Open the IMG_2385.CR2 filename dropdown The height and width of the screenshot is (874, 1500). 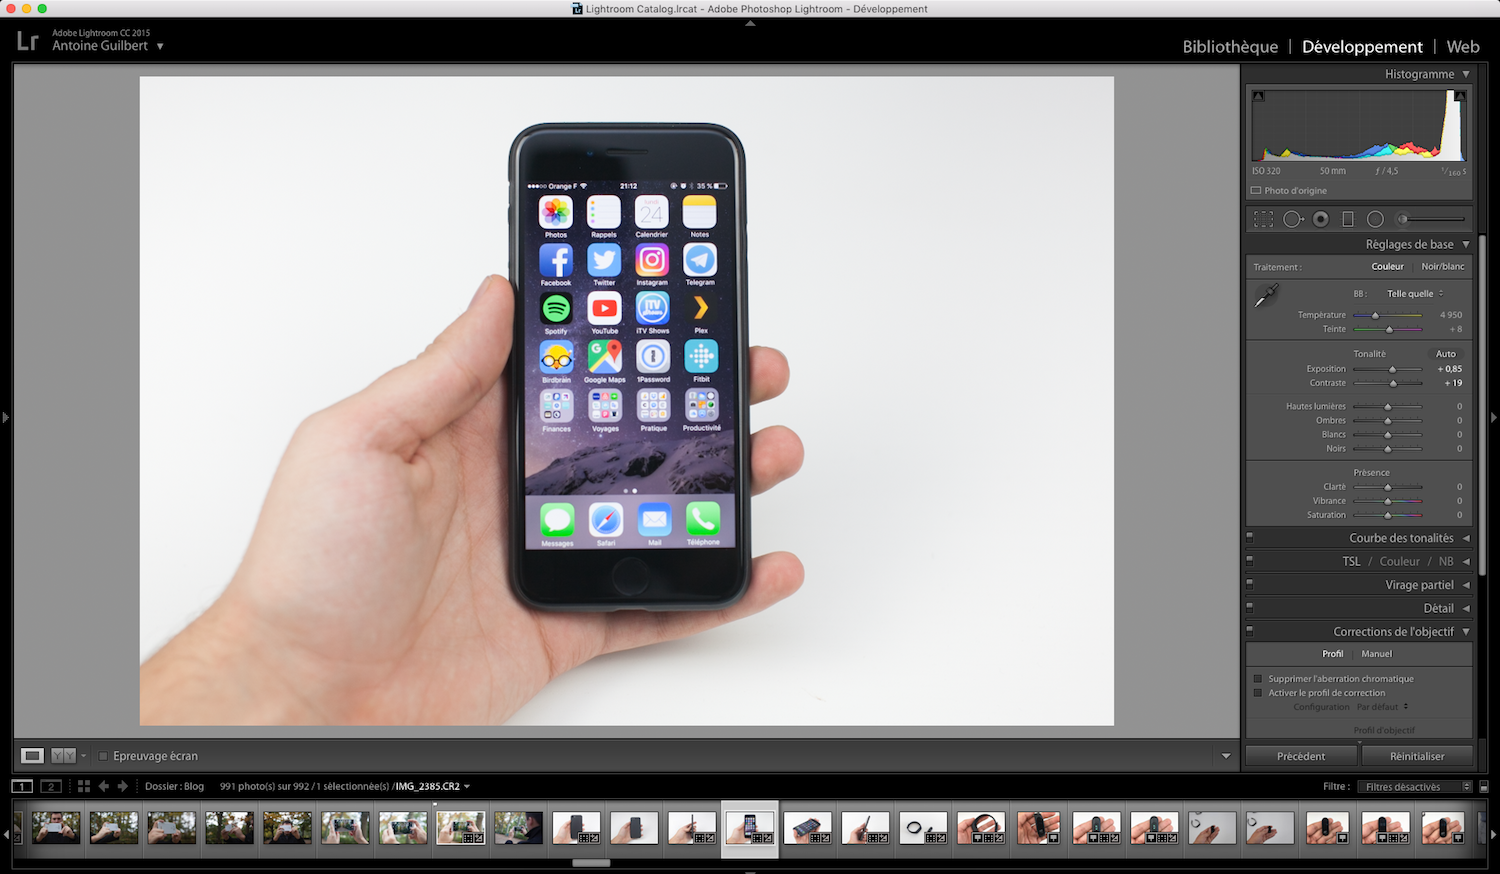pyautogui.click(x=432, y=786)
